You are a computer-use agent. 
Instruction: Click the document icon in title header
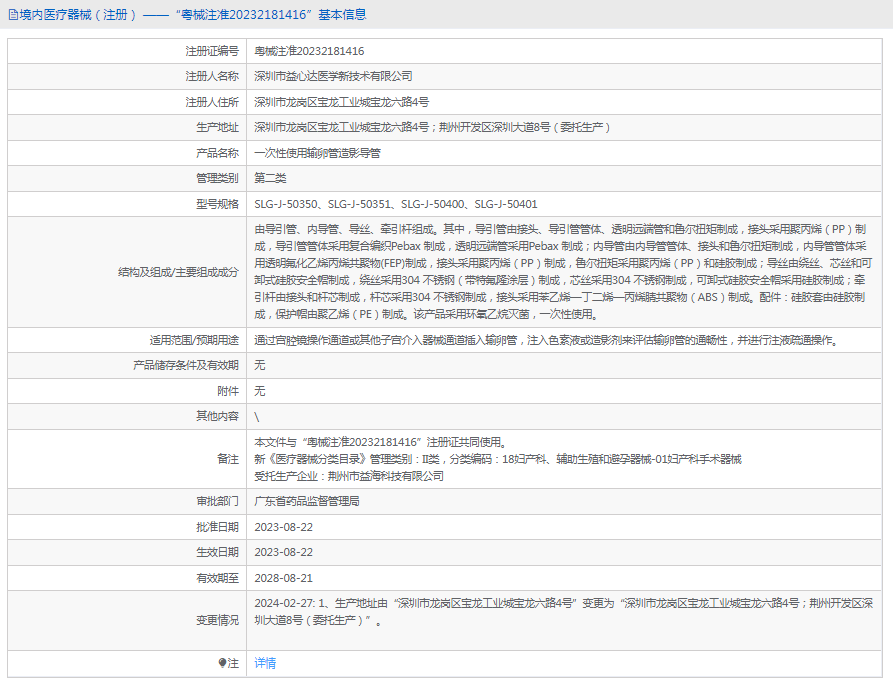click(13, 15)
